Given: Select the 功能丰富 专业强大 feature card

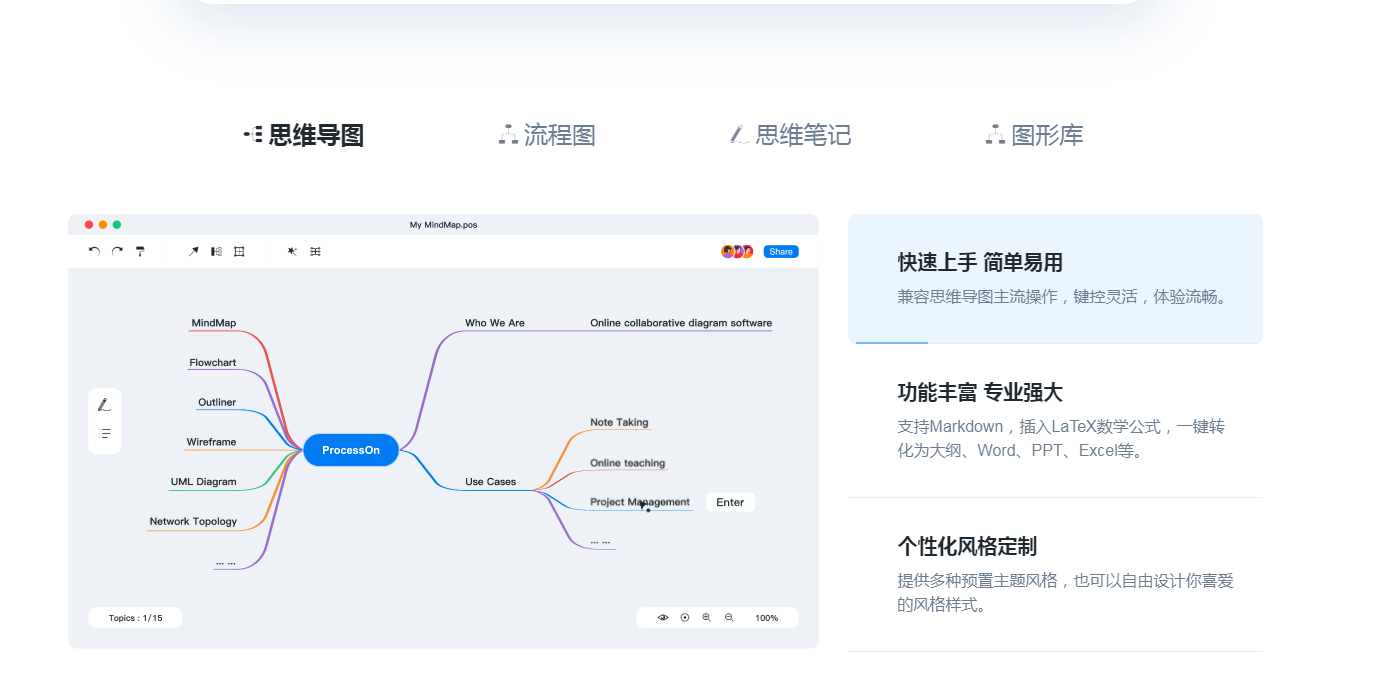Looking at the screenshot, I should [x=1055, y=421].
